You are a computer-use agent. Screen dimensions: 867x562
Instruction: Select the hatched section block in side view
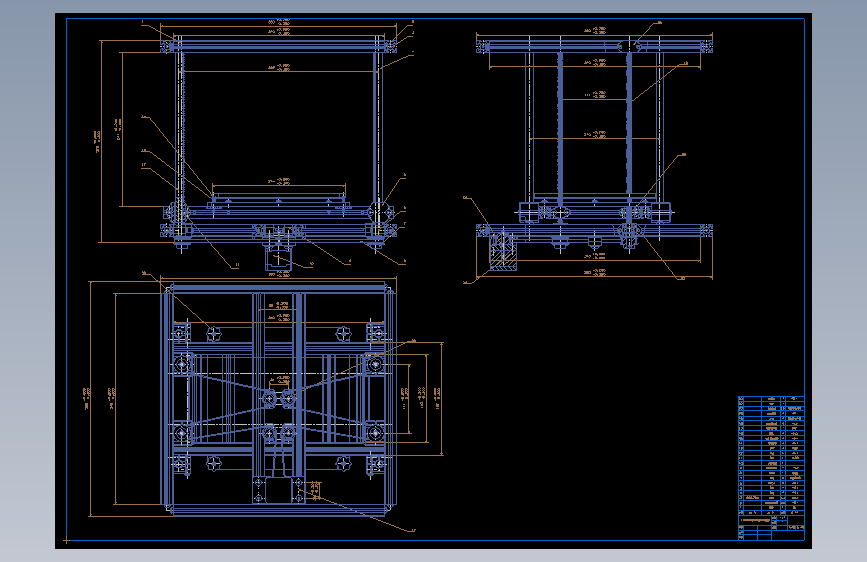point(504,252)
